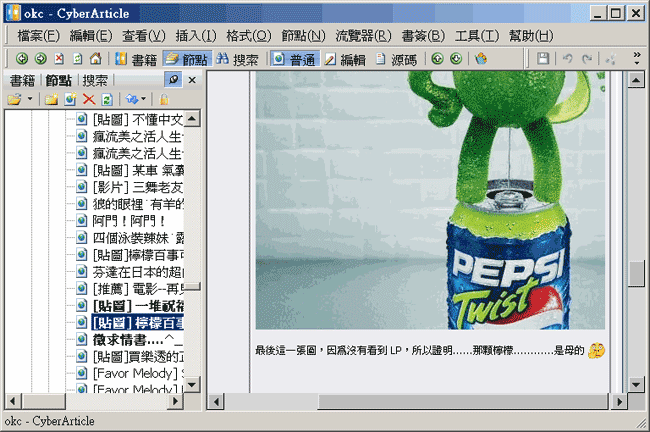
Task: Open the 搜索 search binoculars toolbar button
Action: point(237,59)
